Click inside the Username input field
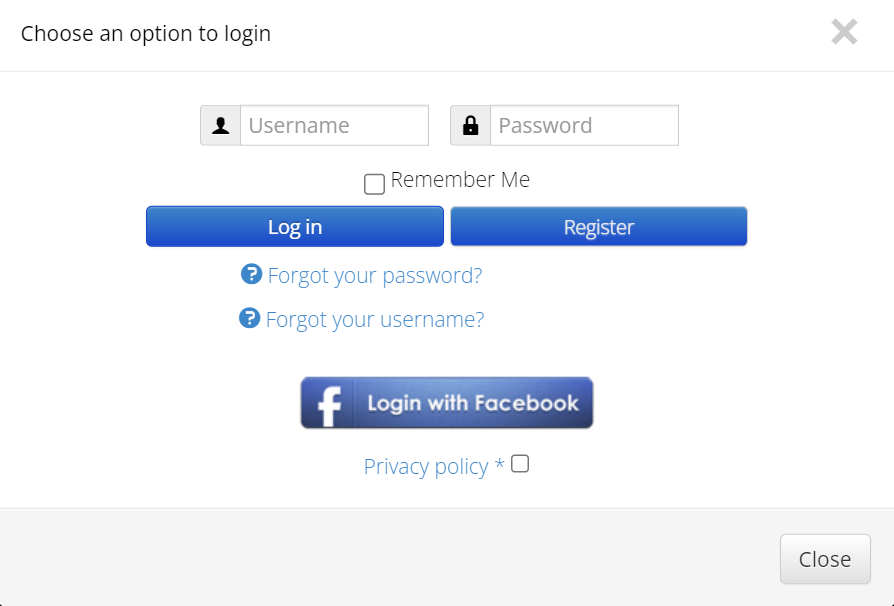Viewport: 894px width, 606px height. pos(335,125)
